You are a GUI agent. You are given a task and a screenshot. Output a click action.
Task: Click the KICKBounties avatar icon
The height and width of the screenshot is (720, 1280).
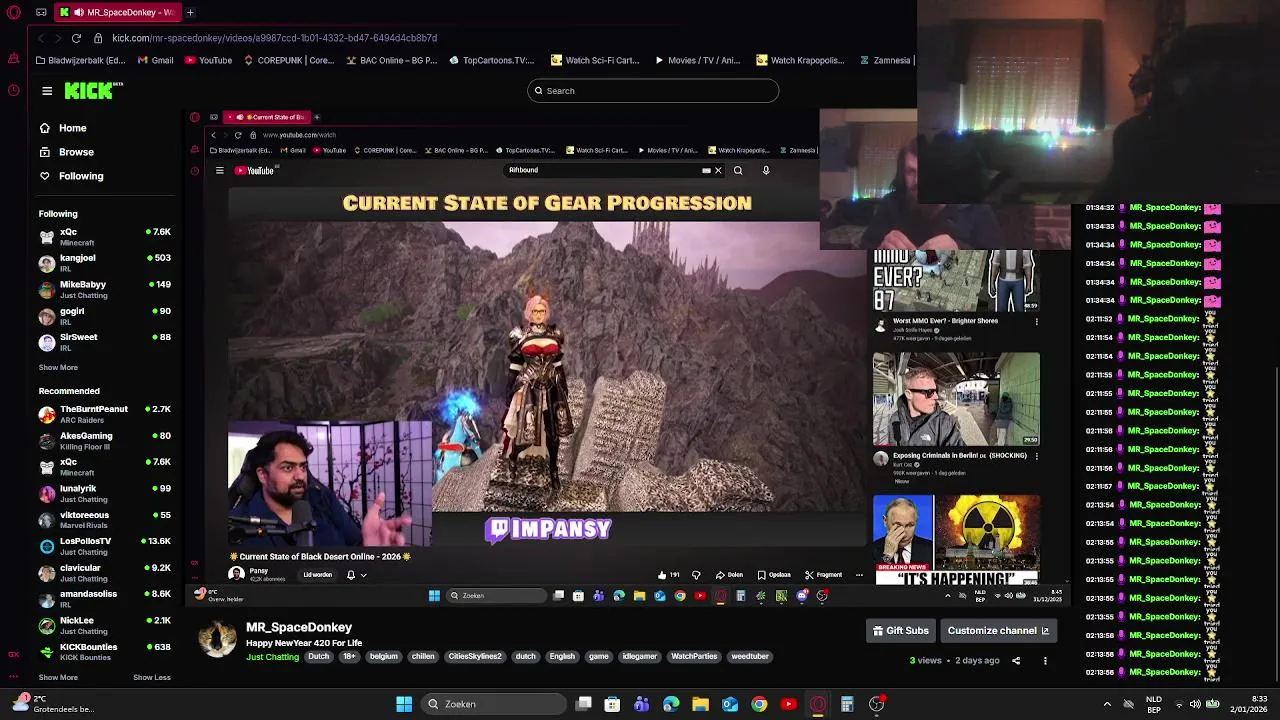47,652
